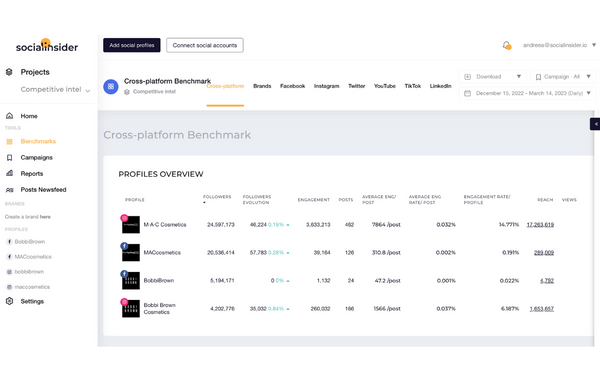This screenshot has height=381, width=600.
Task: Click the Engagement Rate/Profile column header
Action: (487, 200)
